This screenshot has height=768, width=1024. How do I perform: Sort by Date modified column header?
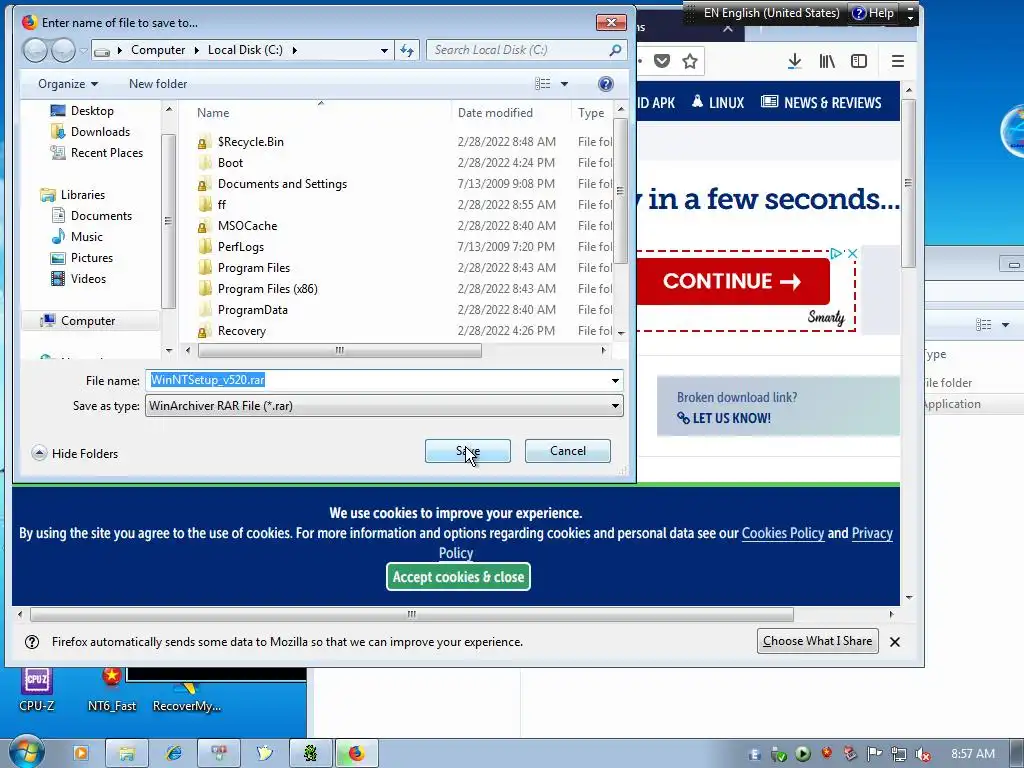pos(495,113)
